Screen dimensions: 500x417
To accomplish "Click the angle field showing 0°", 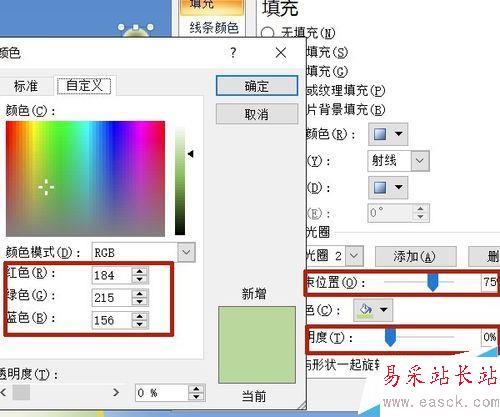I will (390, 212).
